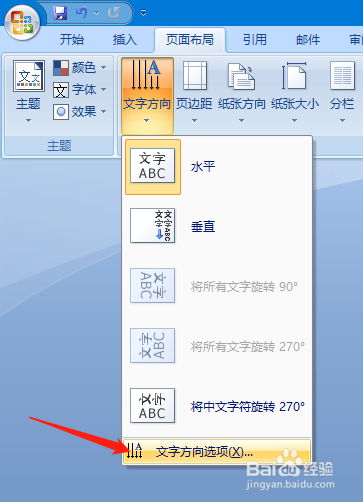Image resolution: width=363 pixels, height=502 pixels.
Task: Click the 页边距 margins icon
Action: click(195, 75)
